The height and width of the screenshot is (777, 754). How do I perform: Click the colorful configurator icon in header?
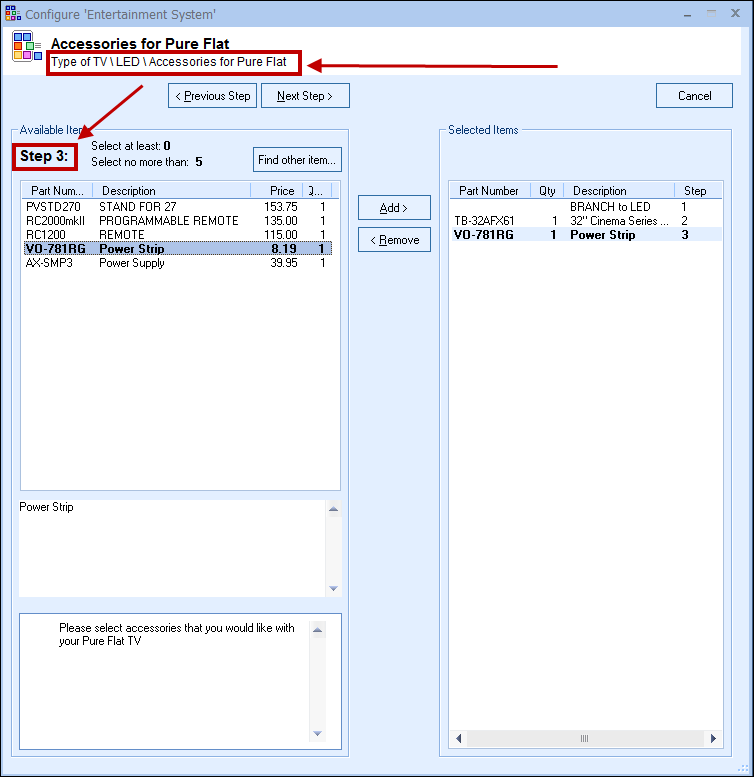tap(27, 47)
